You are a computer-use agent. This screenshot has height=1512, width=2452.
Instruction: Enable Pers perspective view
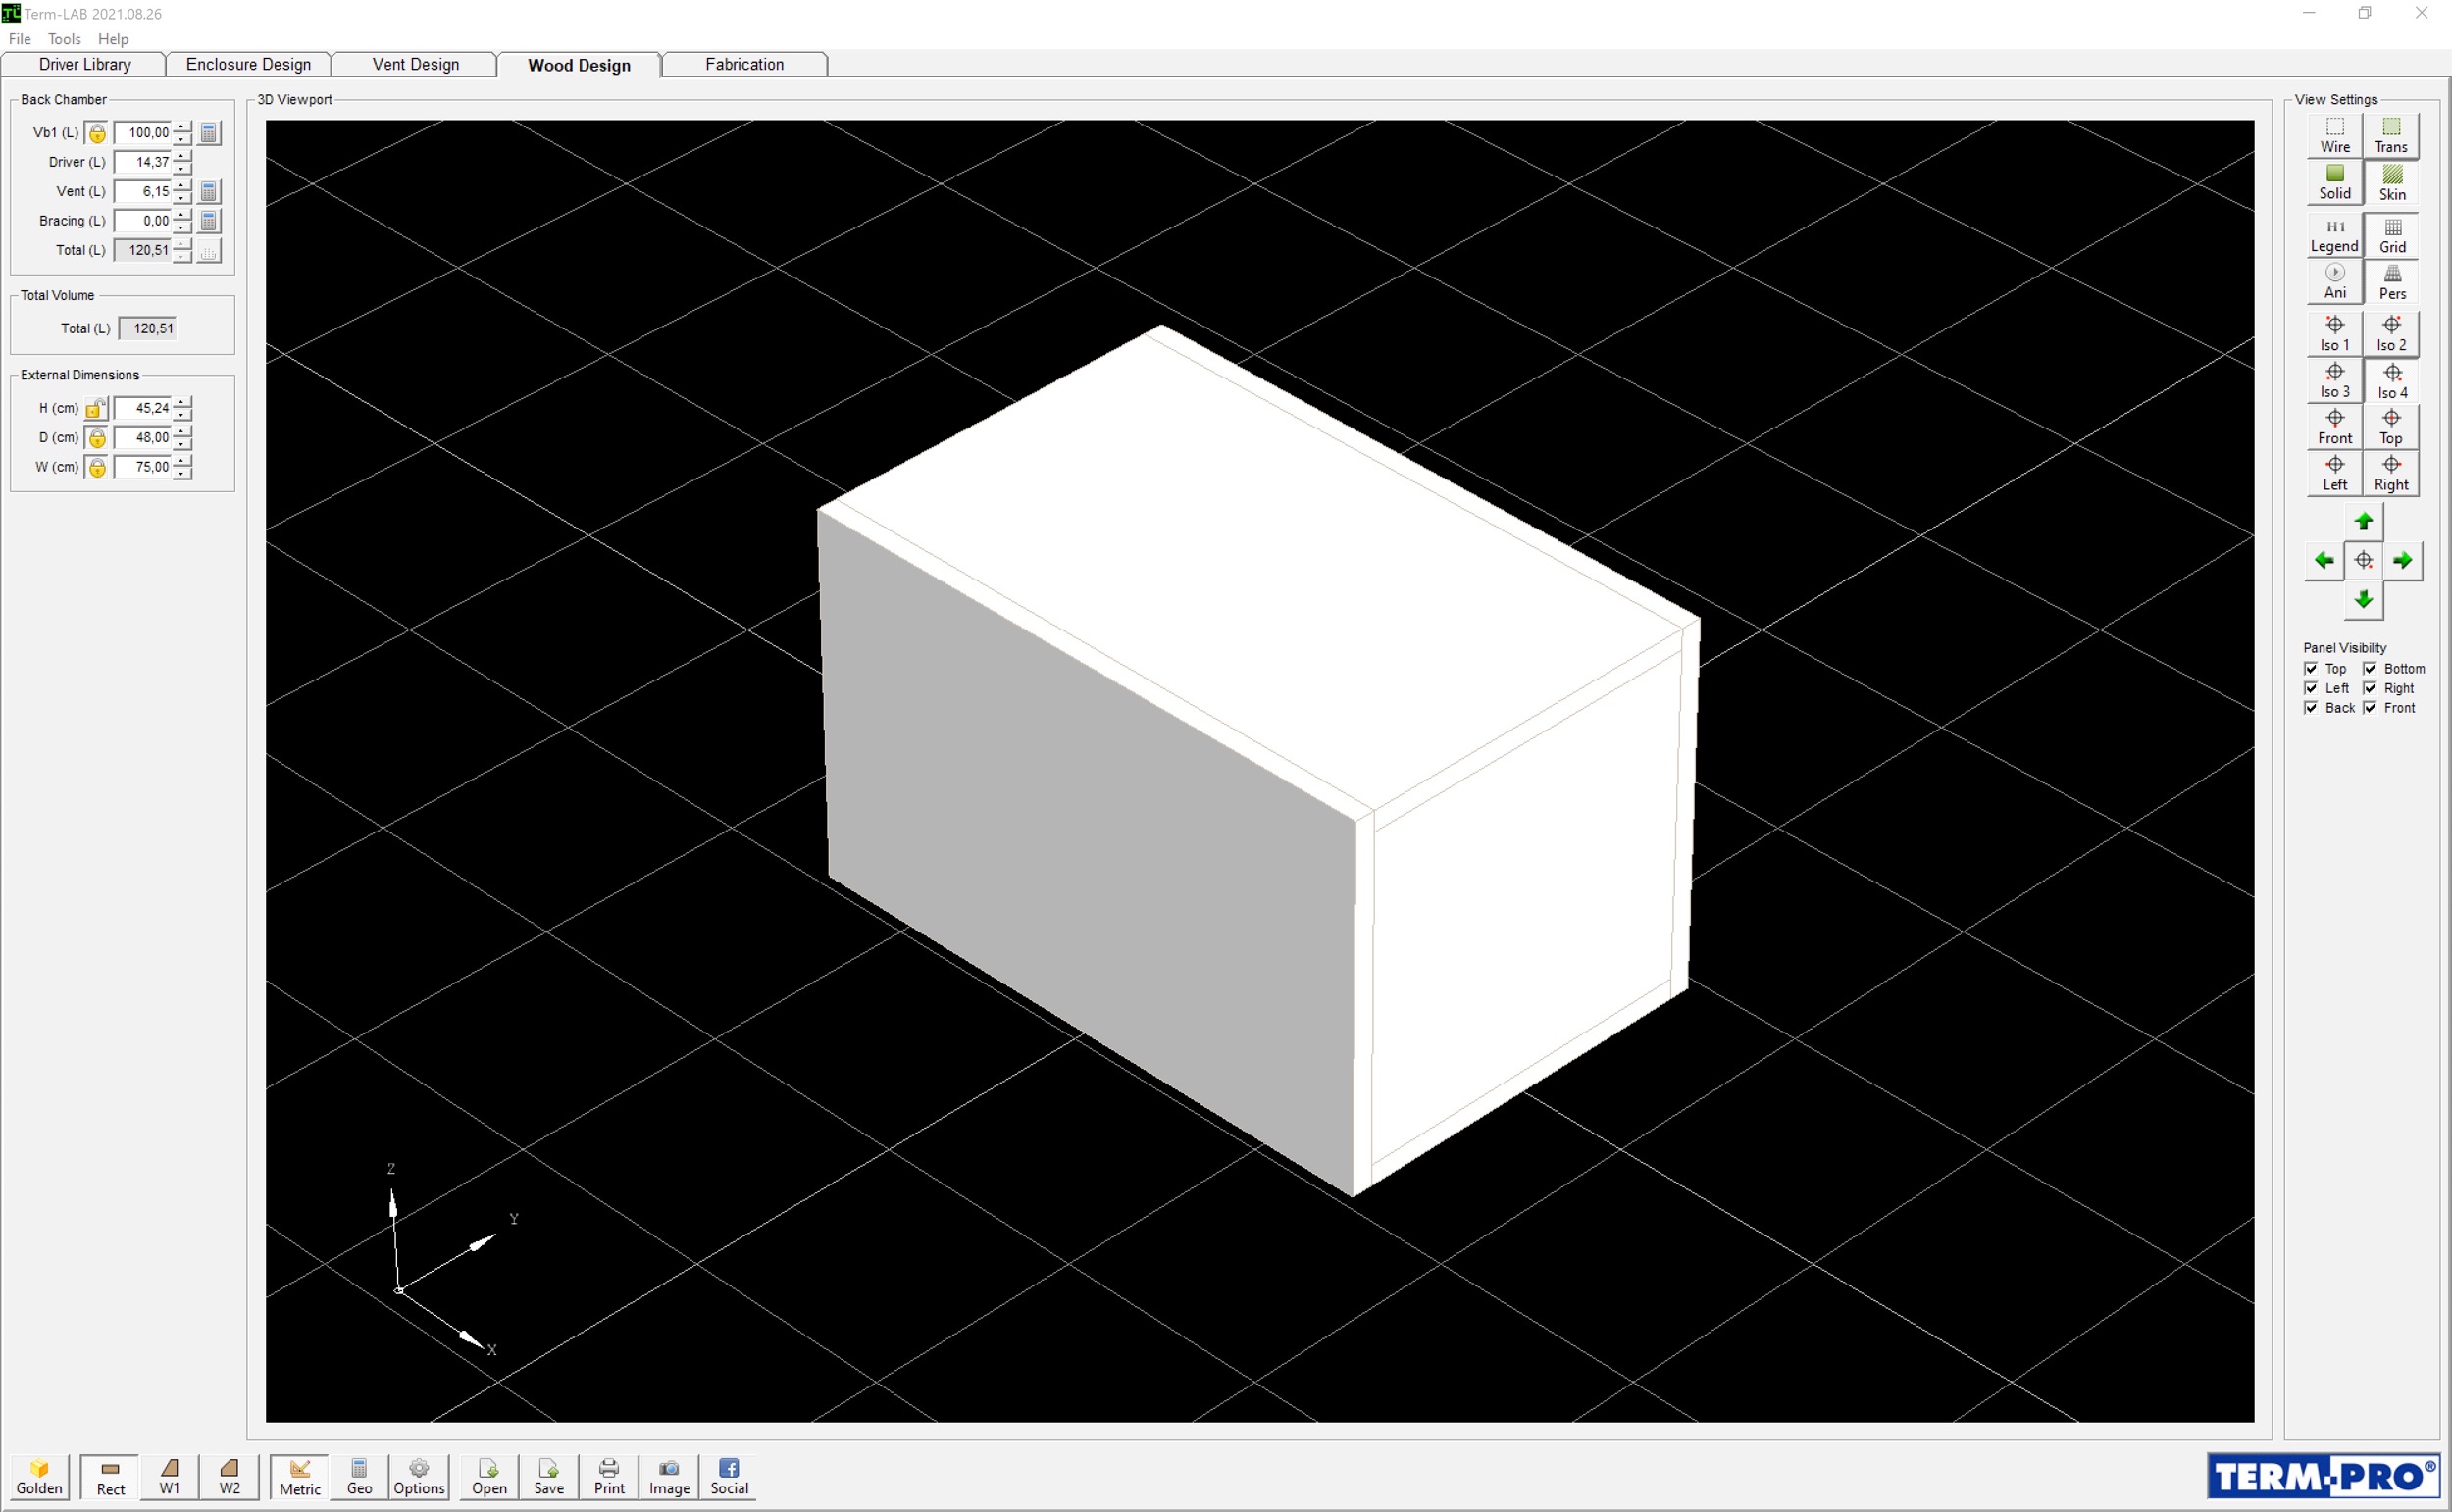click(2392, 281)
